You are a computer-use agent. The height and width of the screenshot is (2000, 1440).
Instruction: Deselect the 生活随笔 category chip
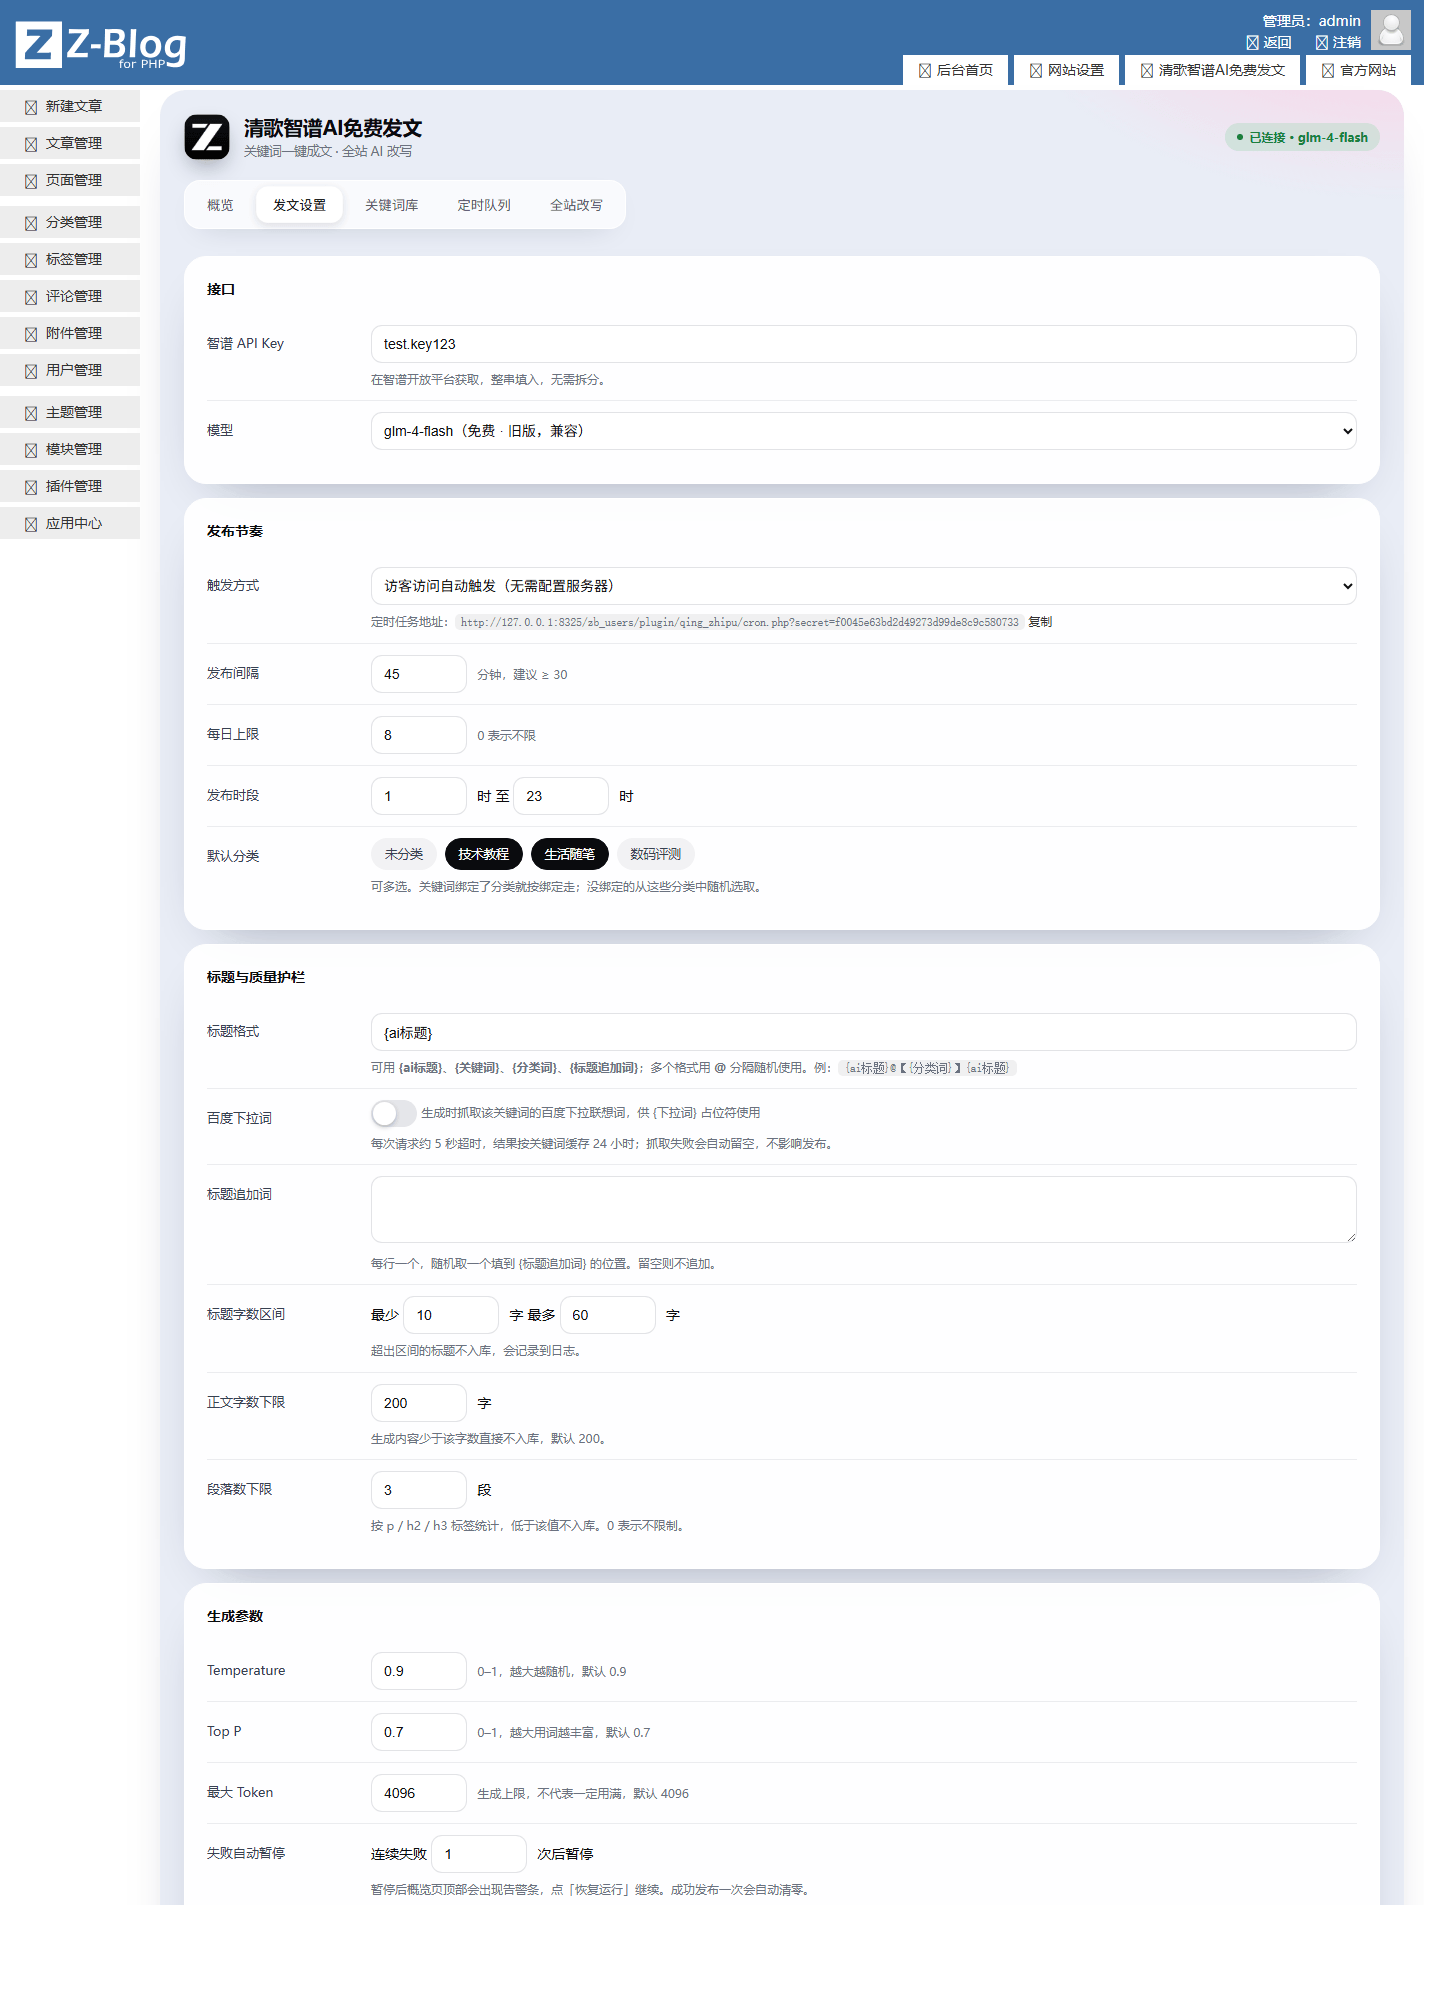point(570,854)
